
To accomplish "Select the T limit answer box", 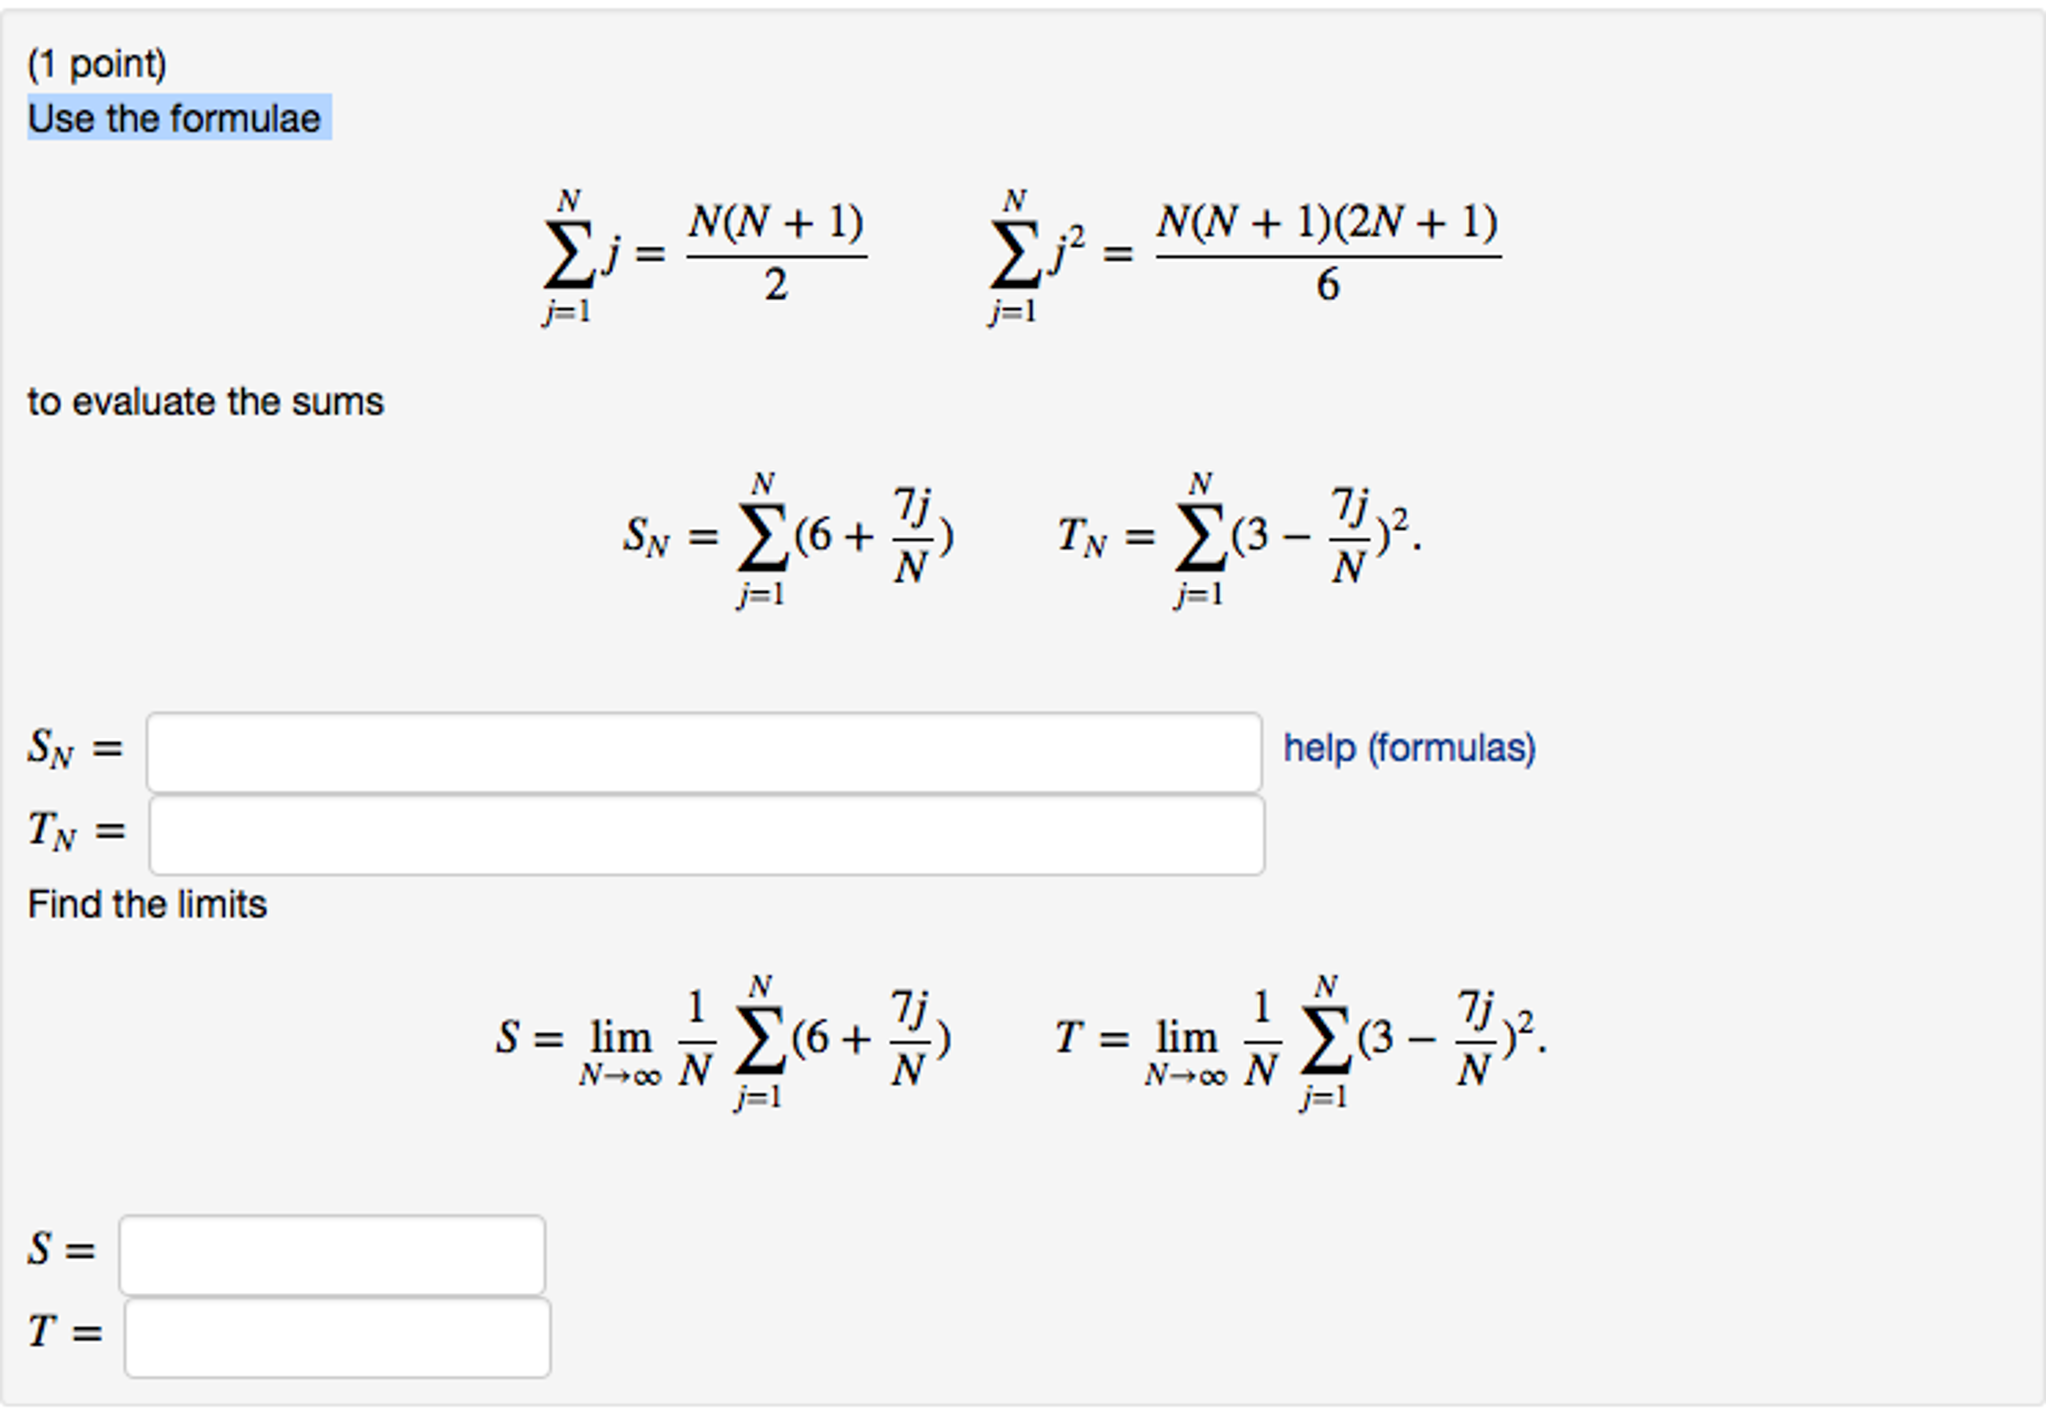I will (335, 1335).
